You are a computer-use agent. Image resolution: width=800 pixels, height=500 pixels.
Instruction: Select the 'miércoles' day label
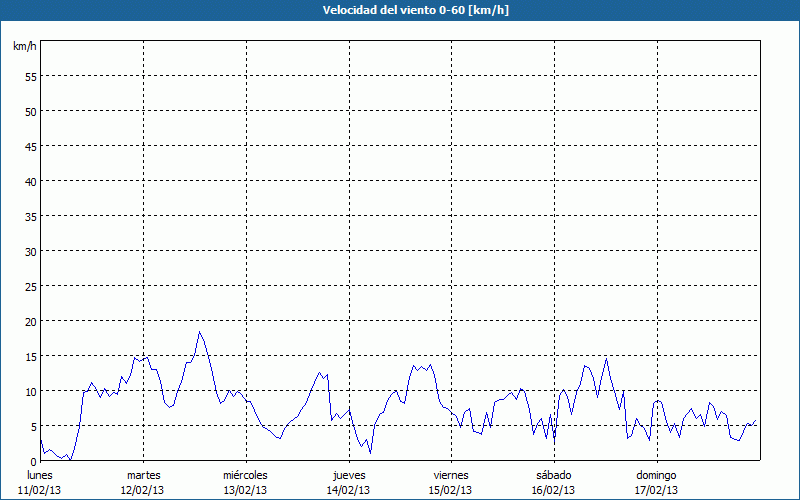[245, 474]
